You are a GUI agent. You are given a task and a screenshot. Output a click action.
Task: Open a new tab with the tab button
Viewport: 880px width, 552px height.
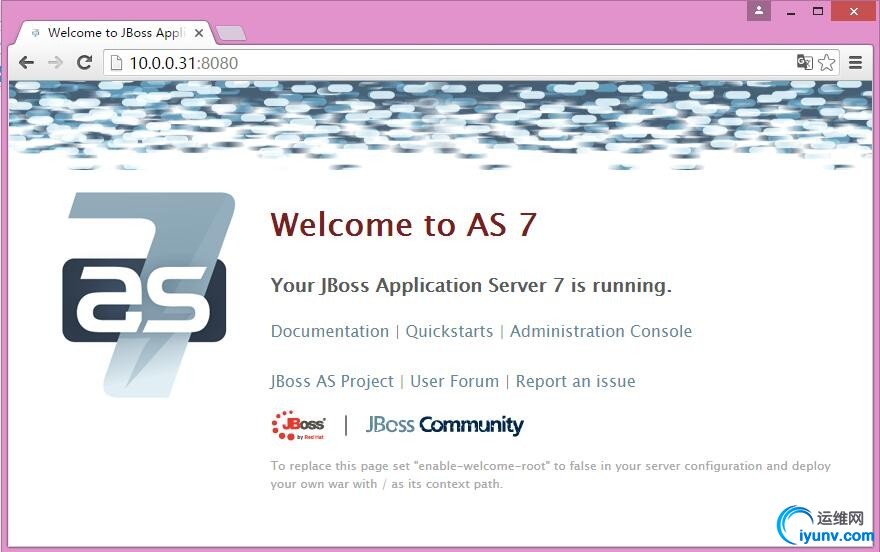(x=231, y=33)
